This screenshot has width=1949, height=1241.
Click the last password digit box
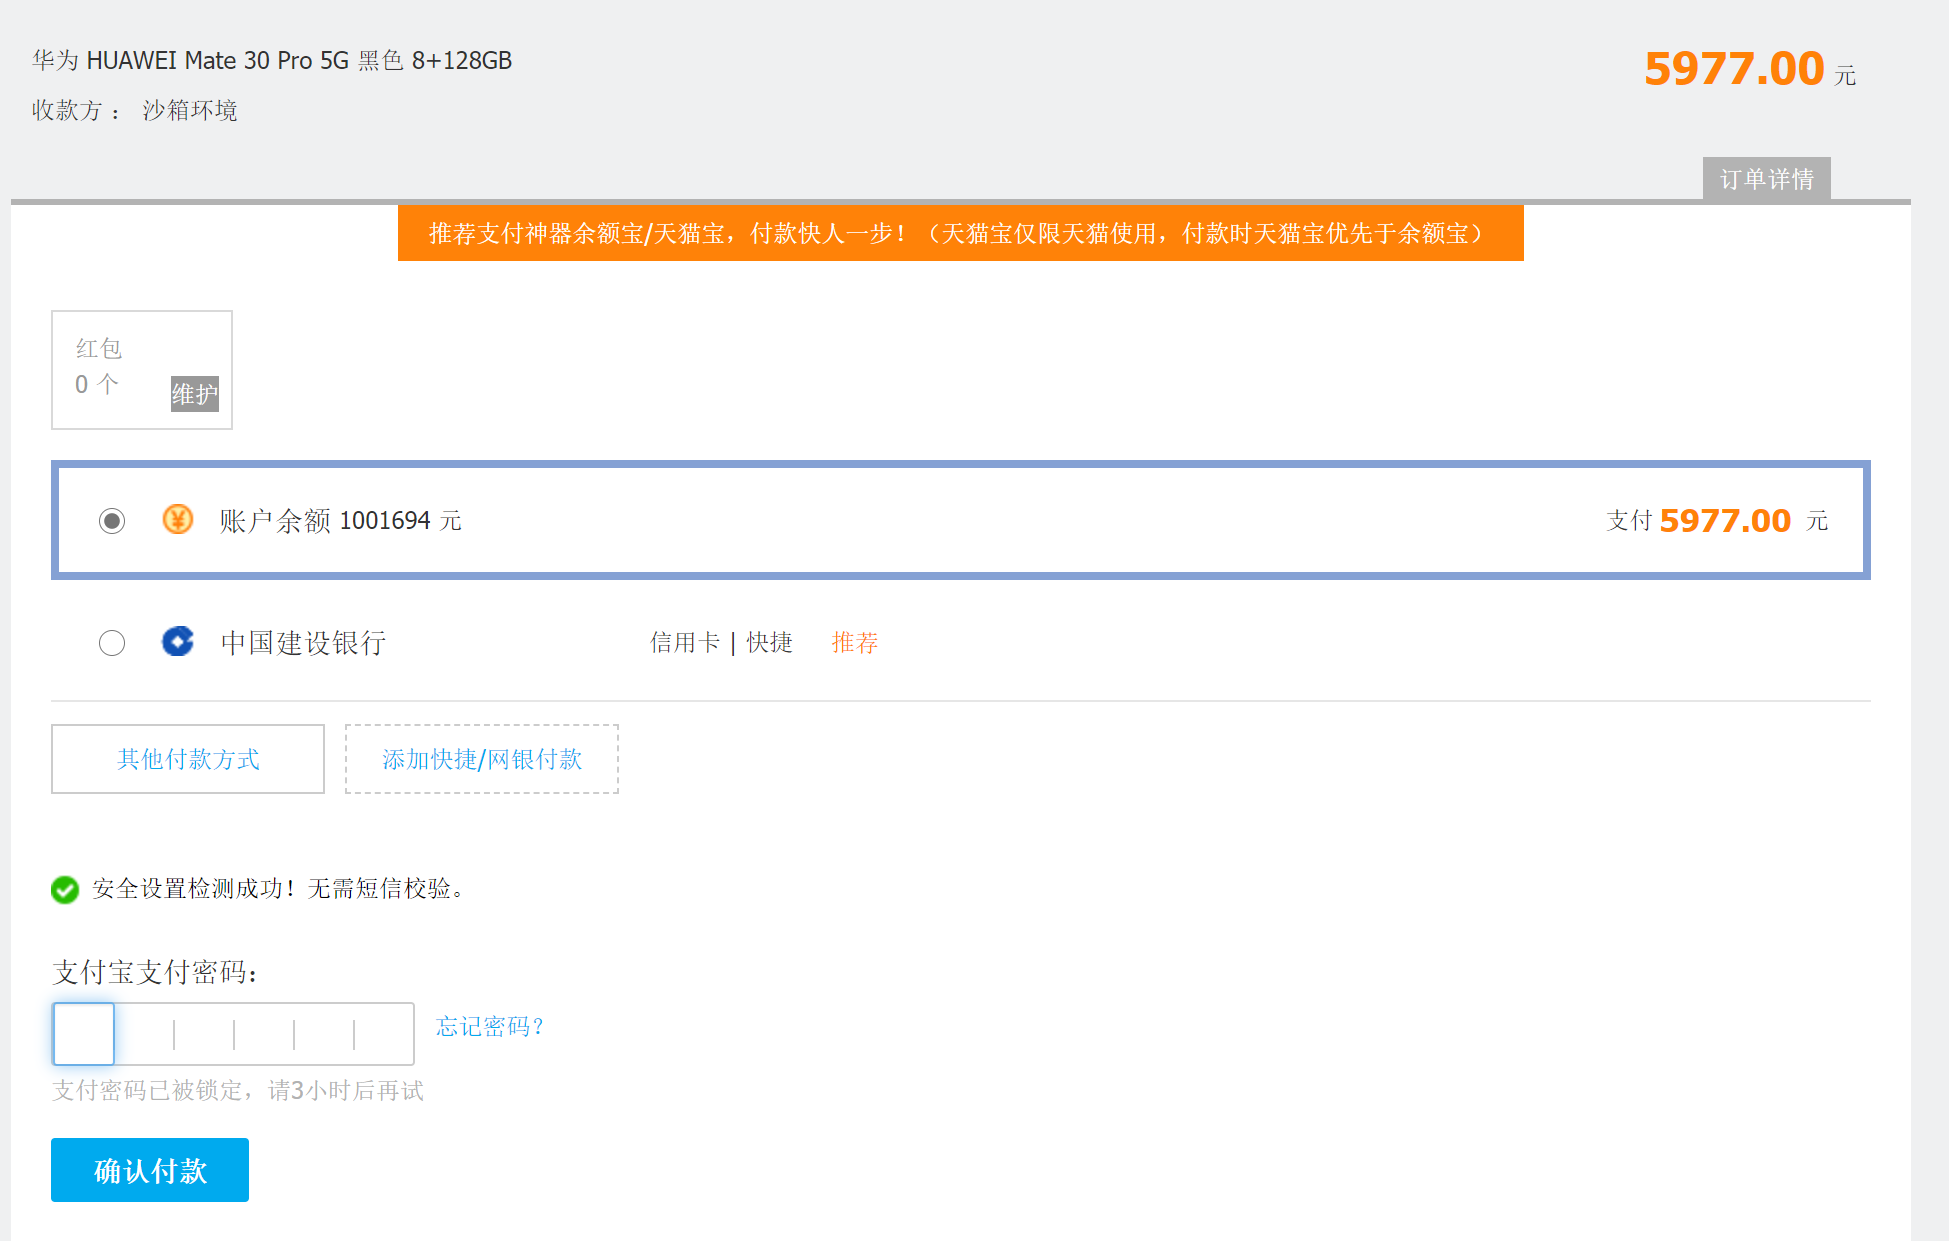pos(384,1034)
